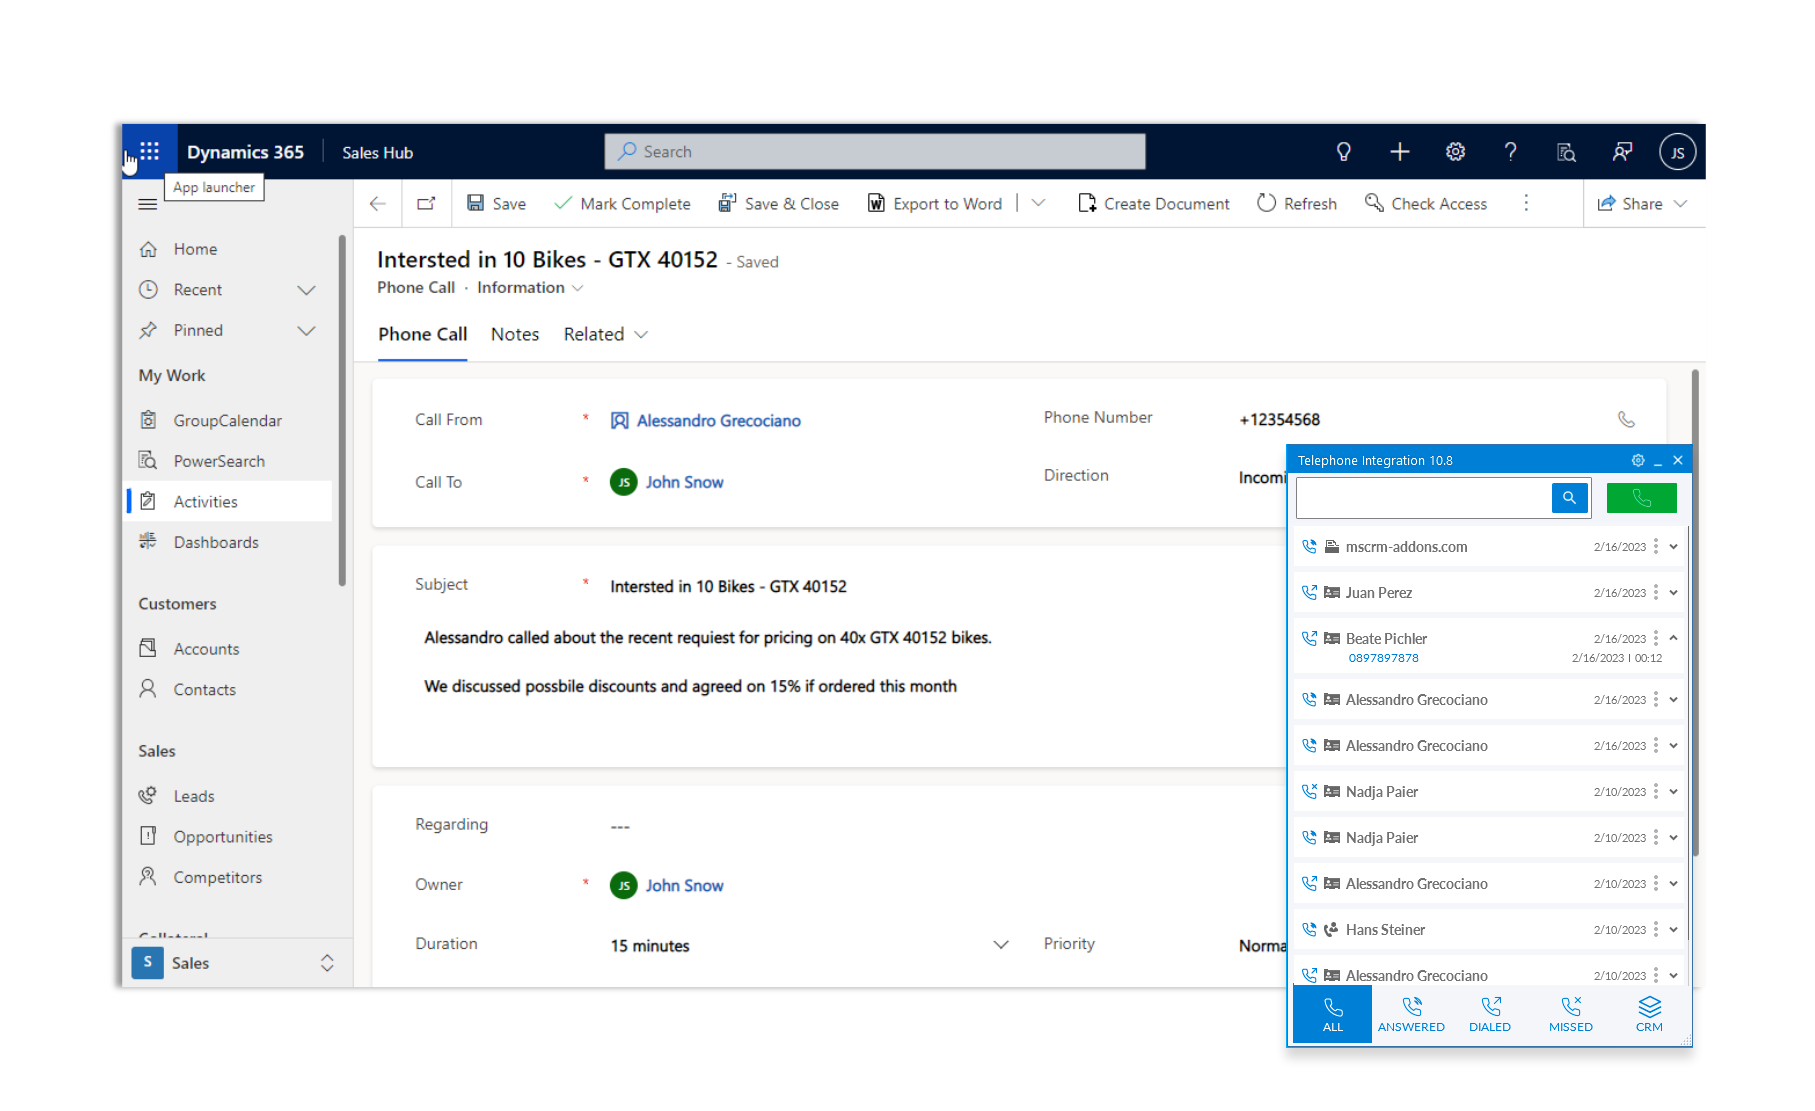The image size is (1815, 1111).
Task: Select the CRM tab in Telephone Integration
Action: [x=1649, y=1014]
